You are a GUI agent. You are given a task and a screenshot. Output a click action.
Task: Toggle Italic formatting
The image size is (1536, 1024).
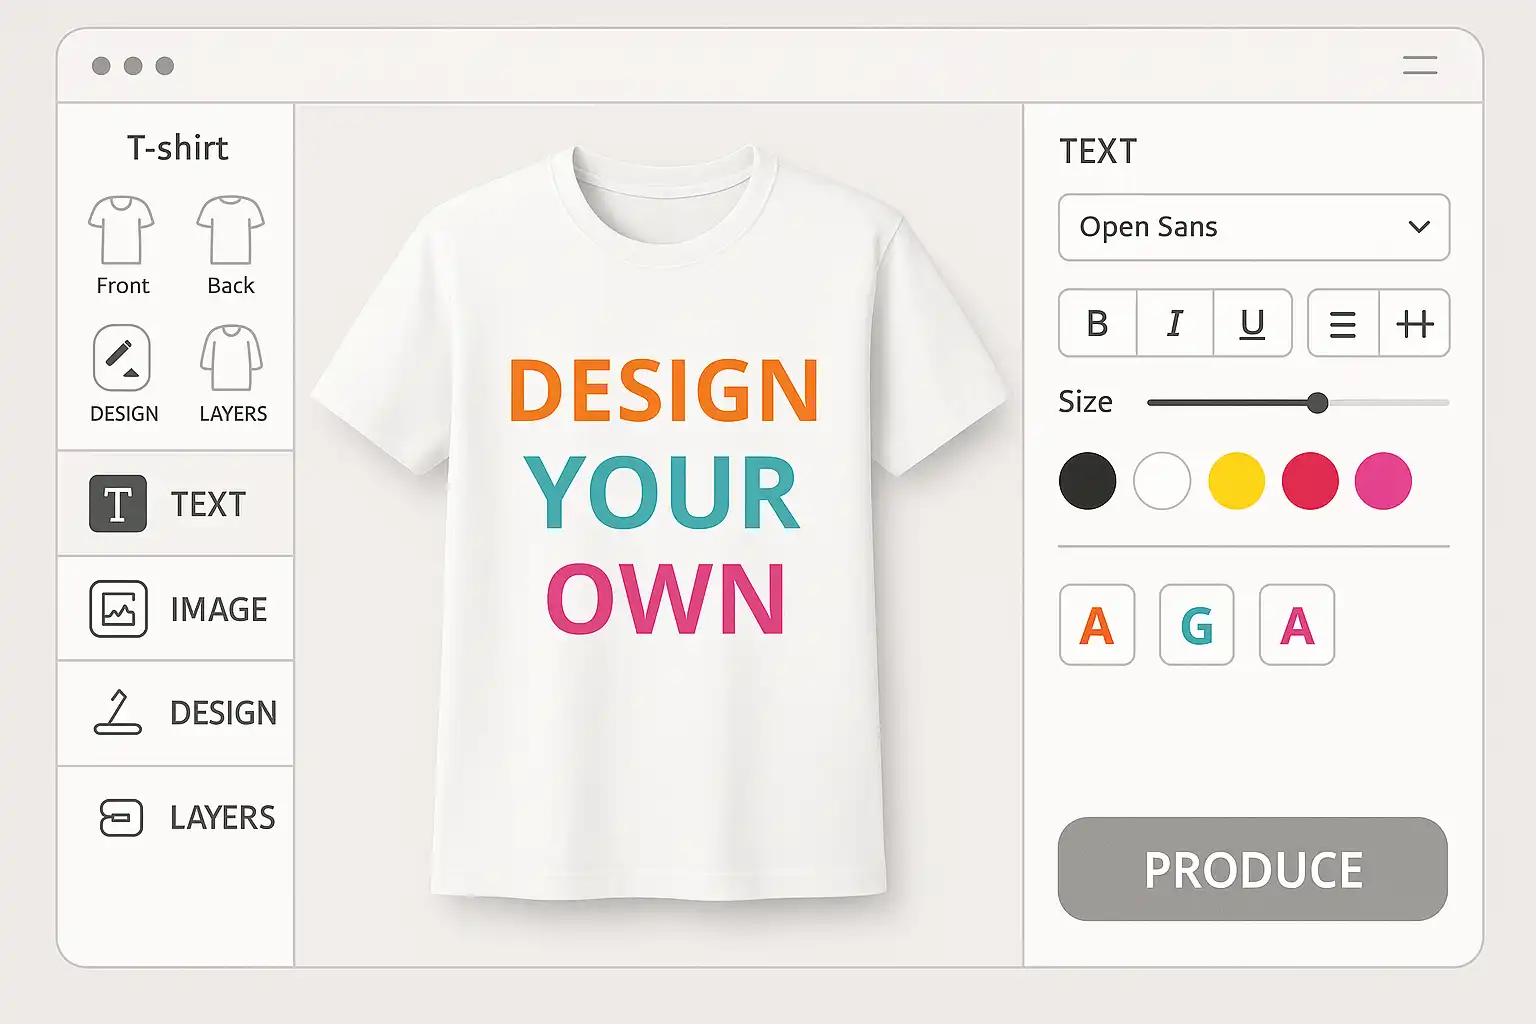click(1175, 324)
